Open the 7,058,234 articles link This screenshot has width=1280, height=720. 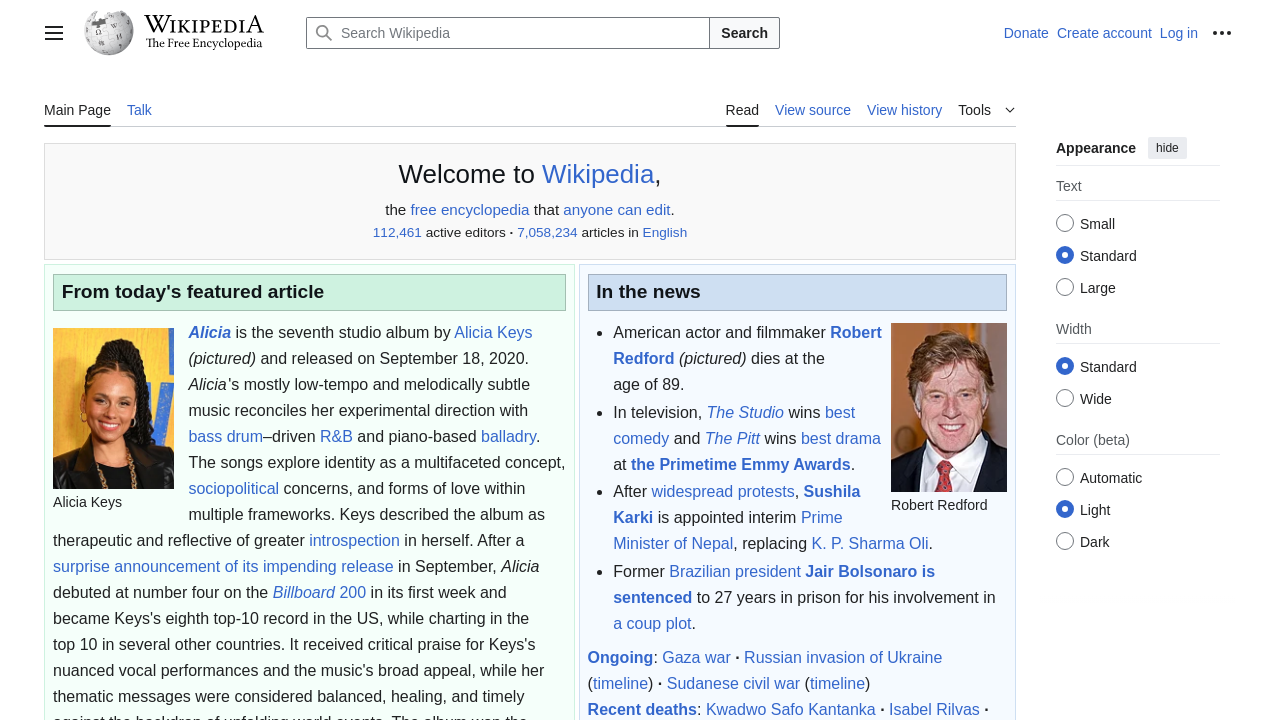(x=547, y=233)
